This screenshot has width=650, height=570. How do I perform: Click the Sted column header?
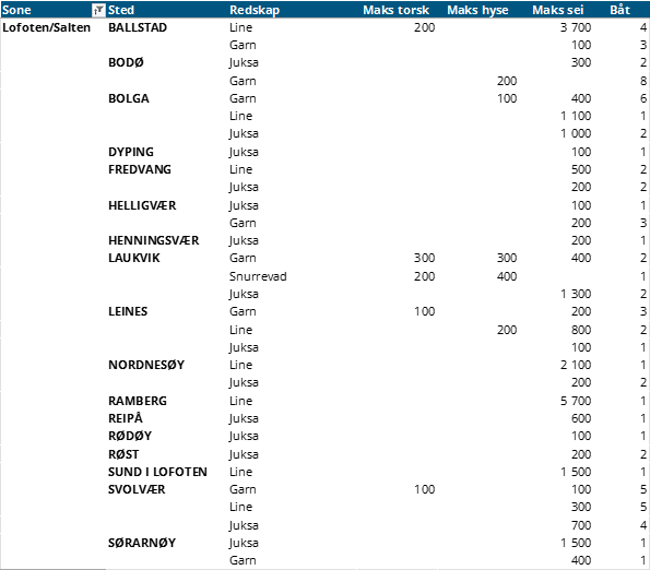(121, 10)
